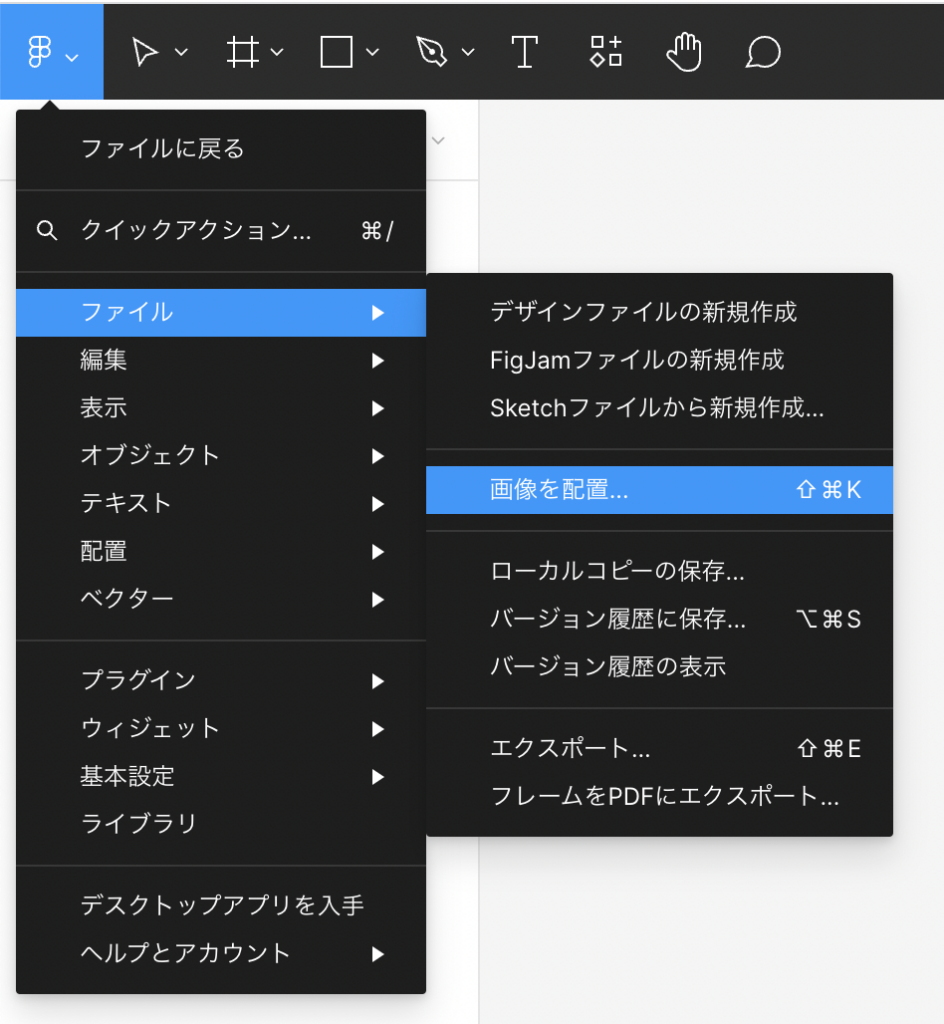Select the Frame tool icon
This screenshot has width=944, height=1024.
pyautogui.click(x=241, y=52)
